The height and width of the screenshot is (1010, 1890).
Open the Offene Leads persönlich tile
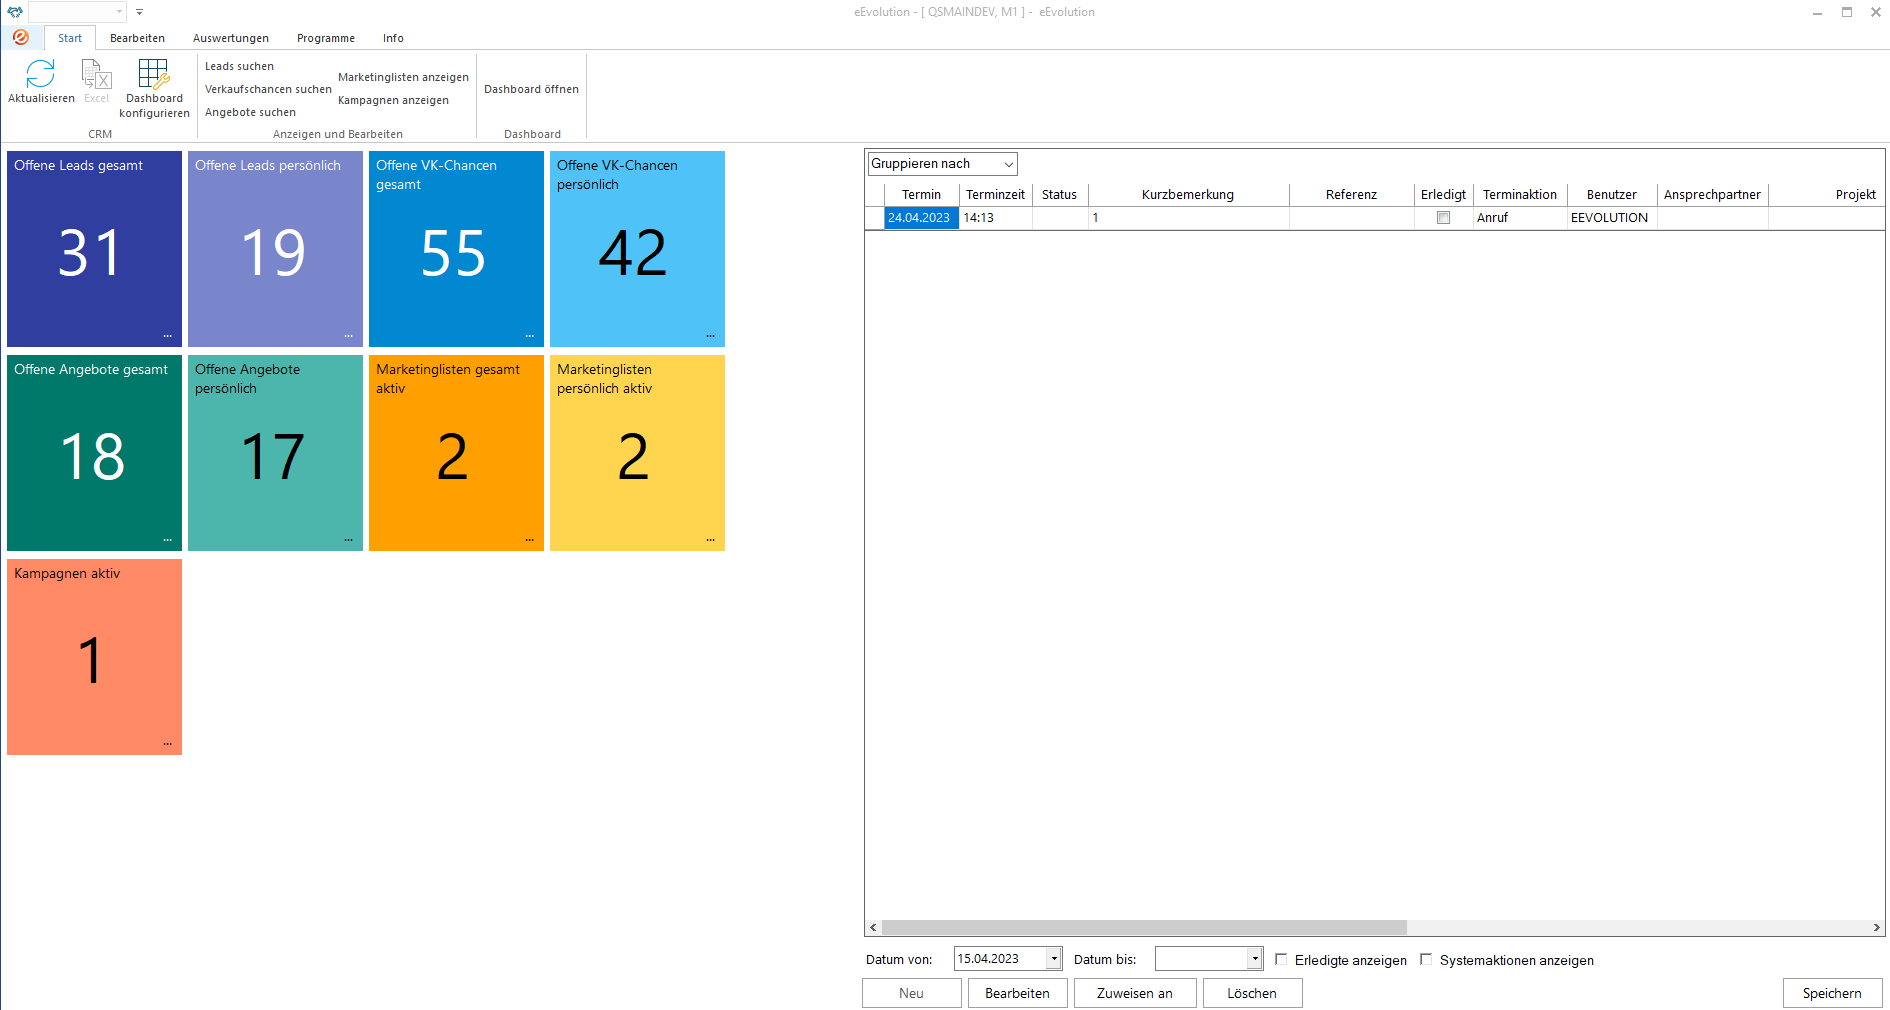pos(275,249)
